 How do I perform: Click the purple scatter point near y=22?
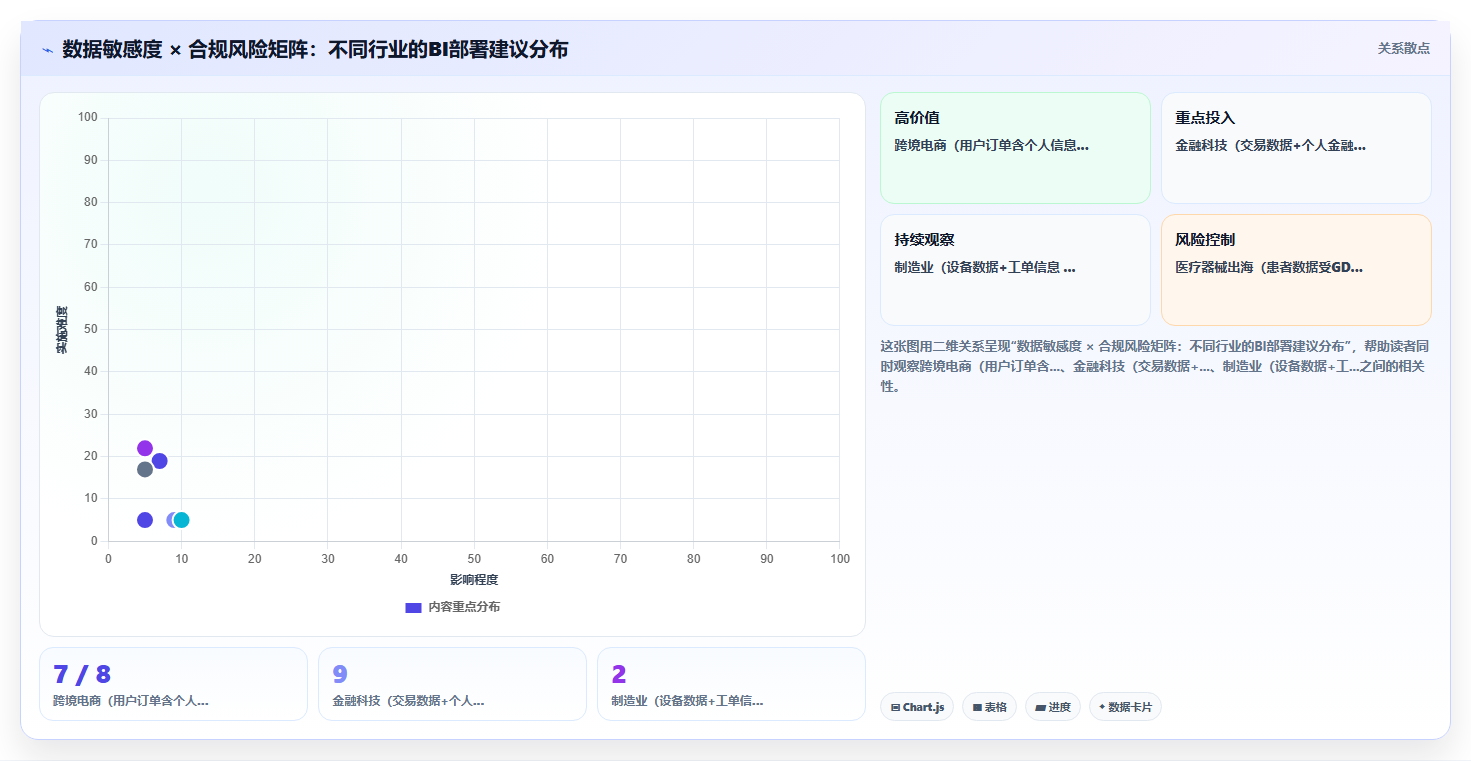coord(145,448)
